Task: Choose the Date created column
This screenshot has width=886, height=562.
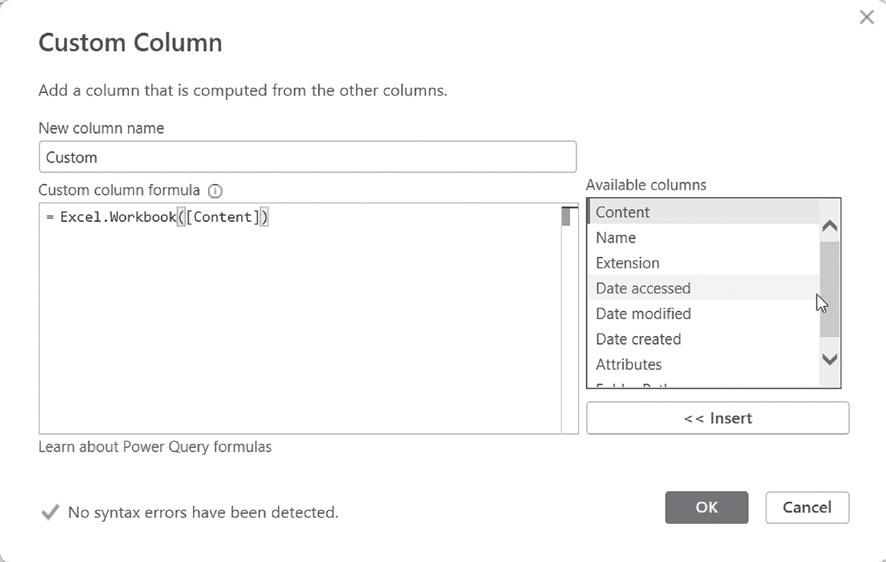Action: coord(638,339)
